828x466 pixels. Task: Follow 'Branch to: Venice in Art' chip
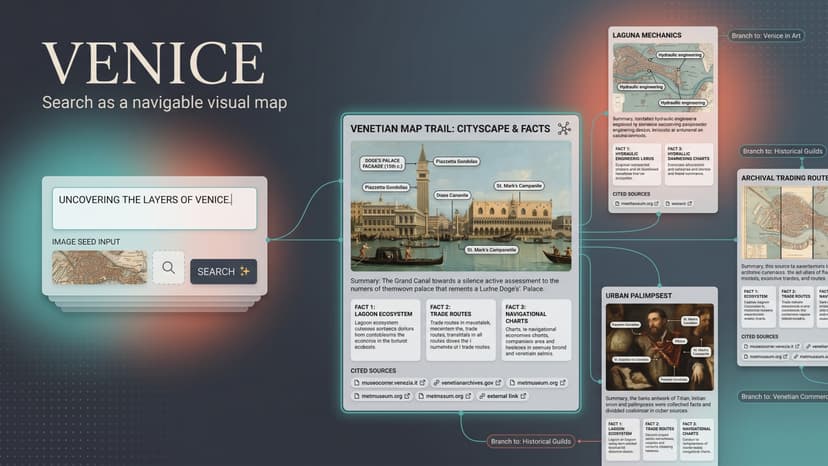766,36
